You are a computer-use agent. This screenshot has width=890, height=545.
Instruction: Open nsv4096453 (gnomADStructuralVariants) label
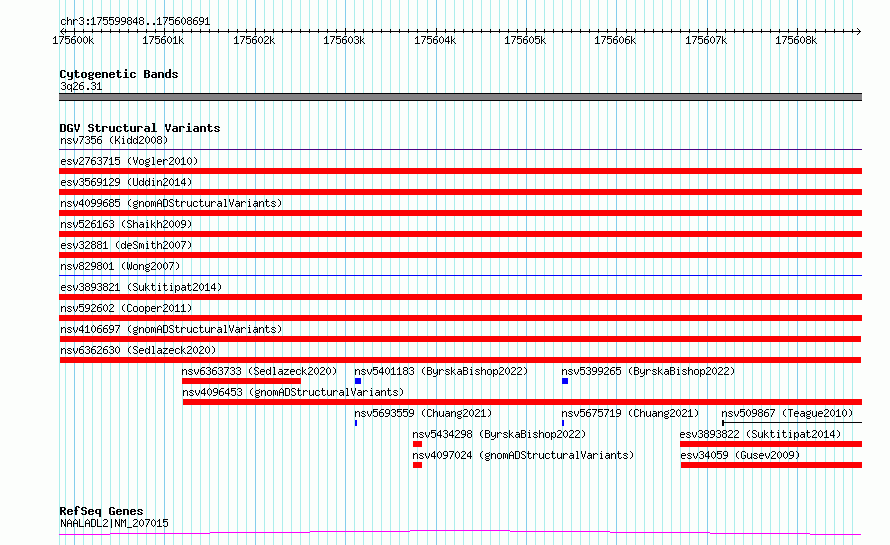tap(293, 392)
